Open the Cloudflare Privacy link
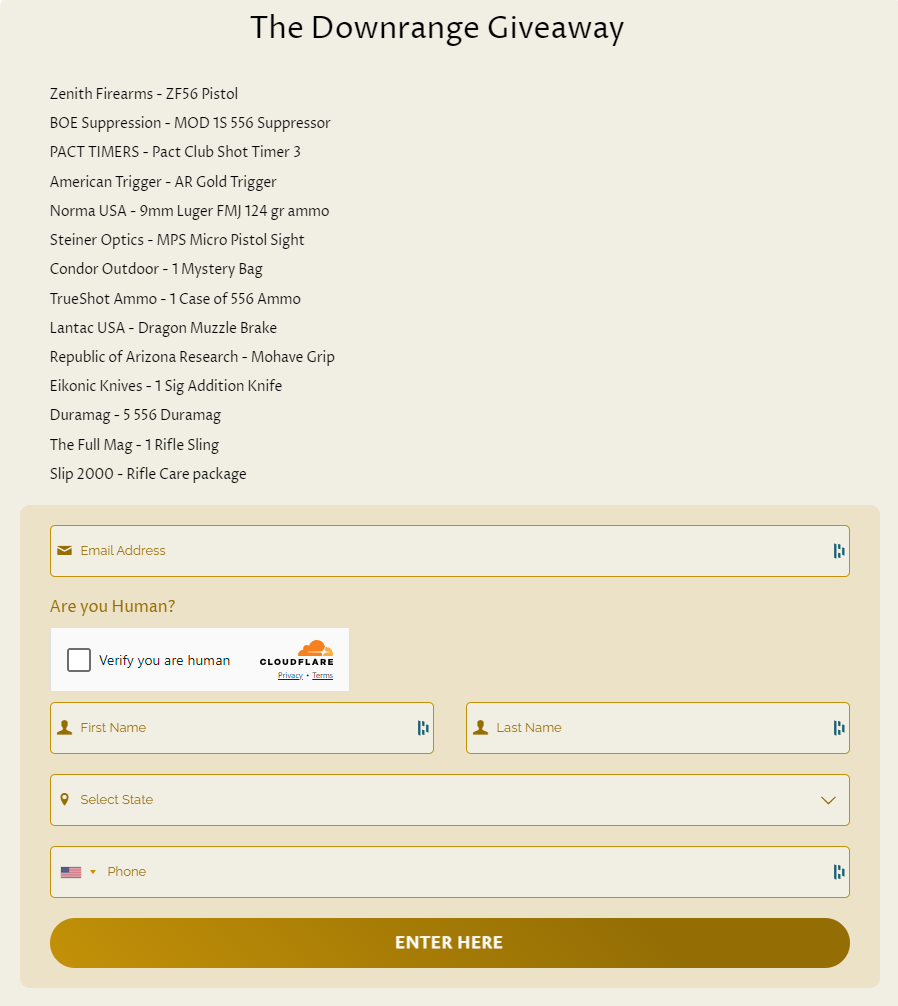 [290, 676]
